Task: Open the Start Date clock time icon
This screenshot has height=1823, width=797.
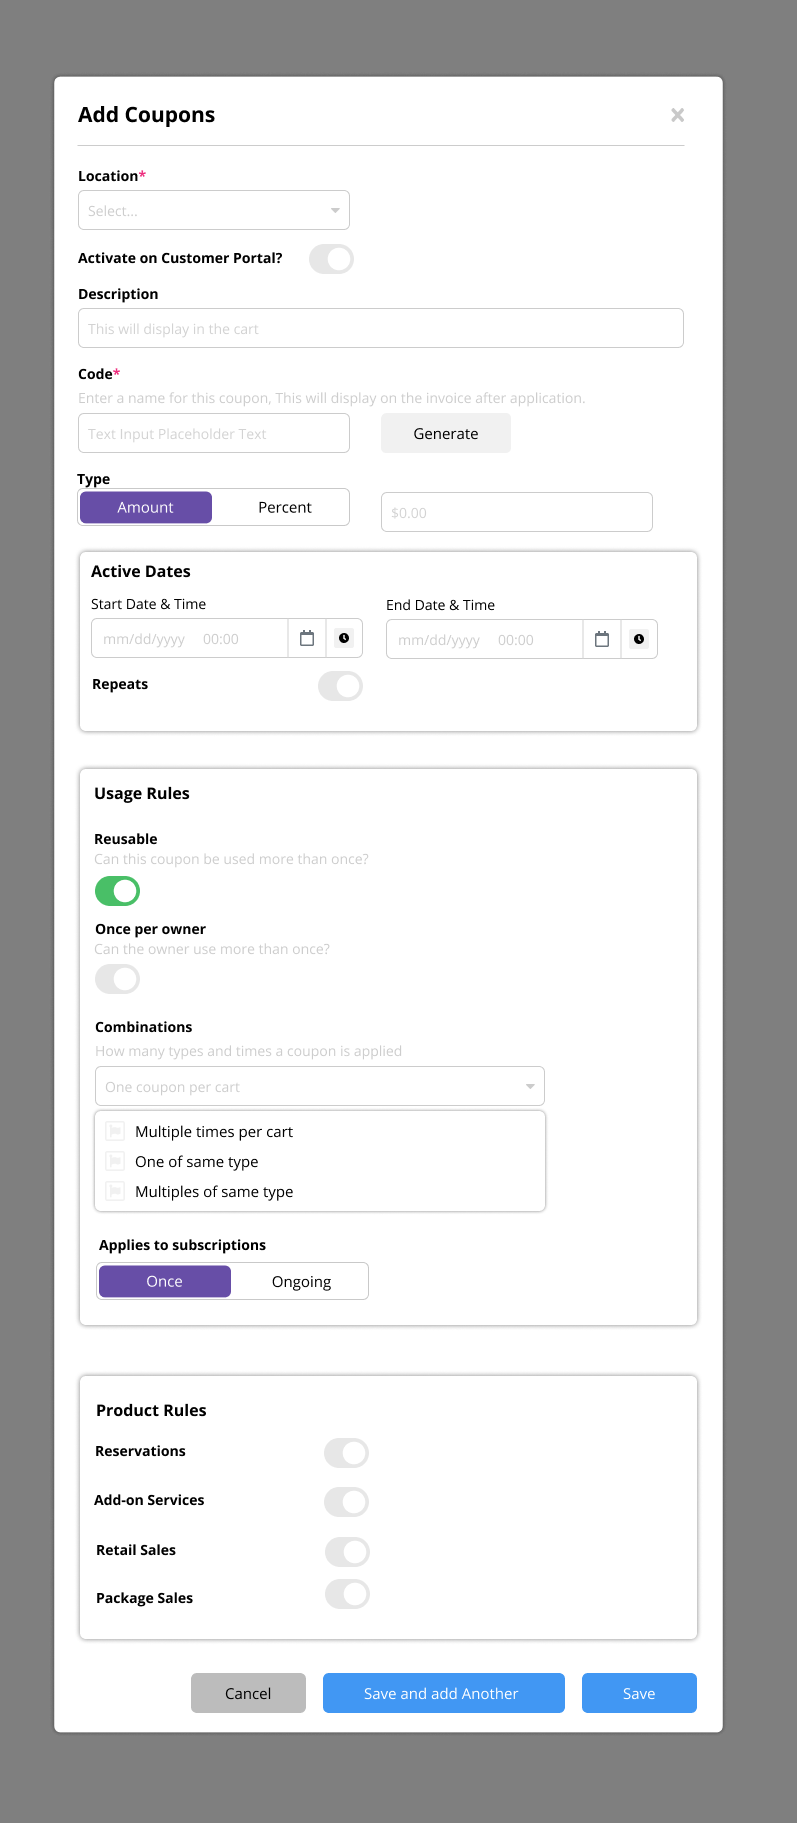Action: pos(344,638)
